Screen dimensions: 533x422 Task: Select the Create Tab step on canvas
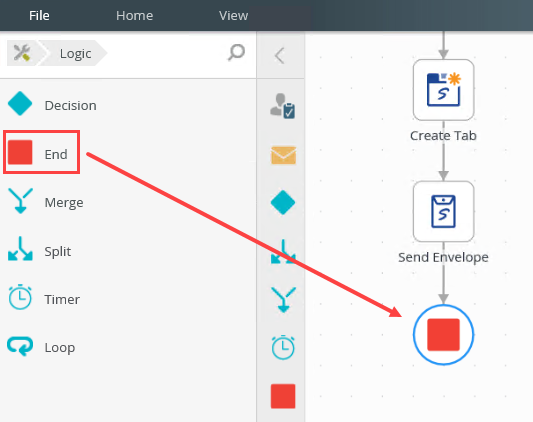point(444,90)
